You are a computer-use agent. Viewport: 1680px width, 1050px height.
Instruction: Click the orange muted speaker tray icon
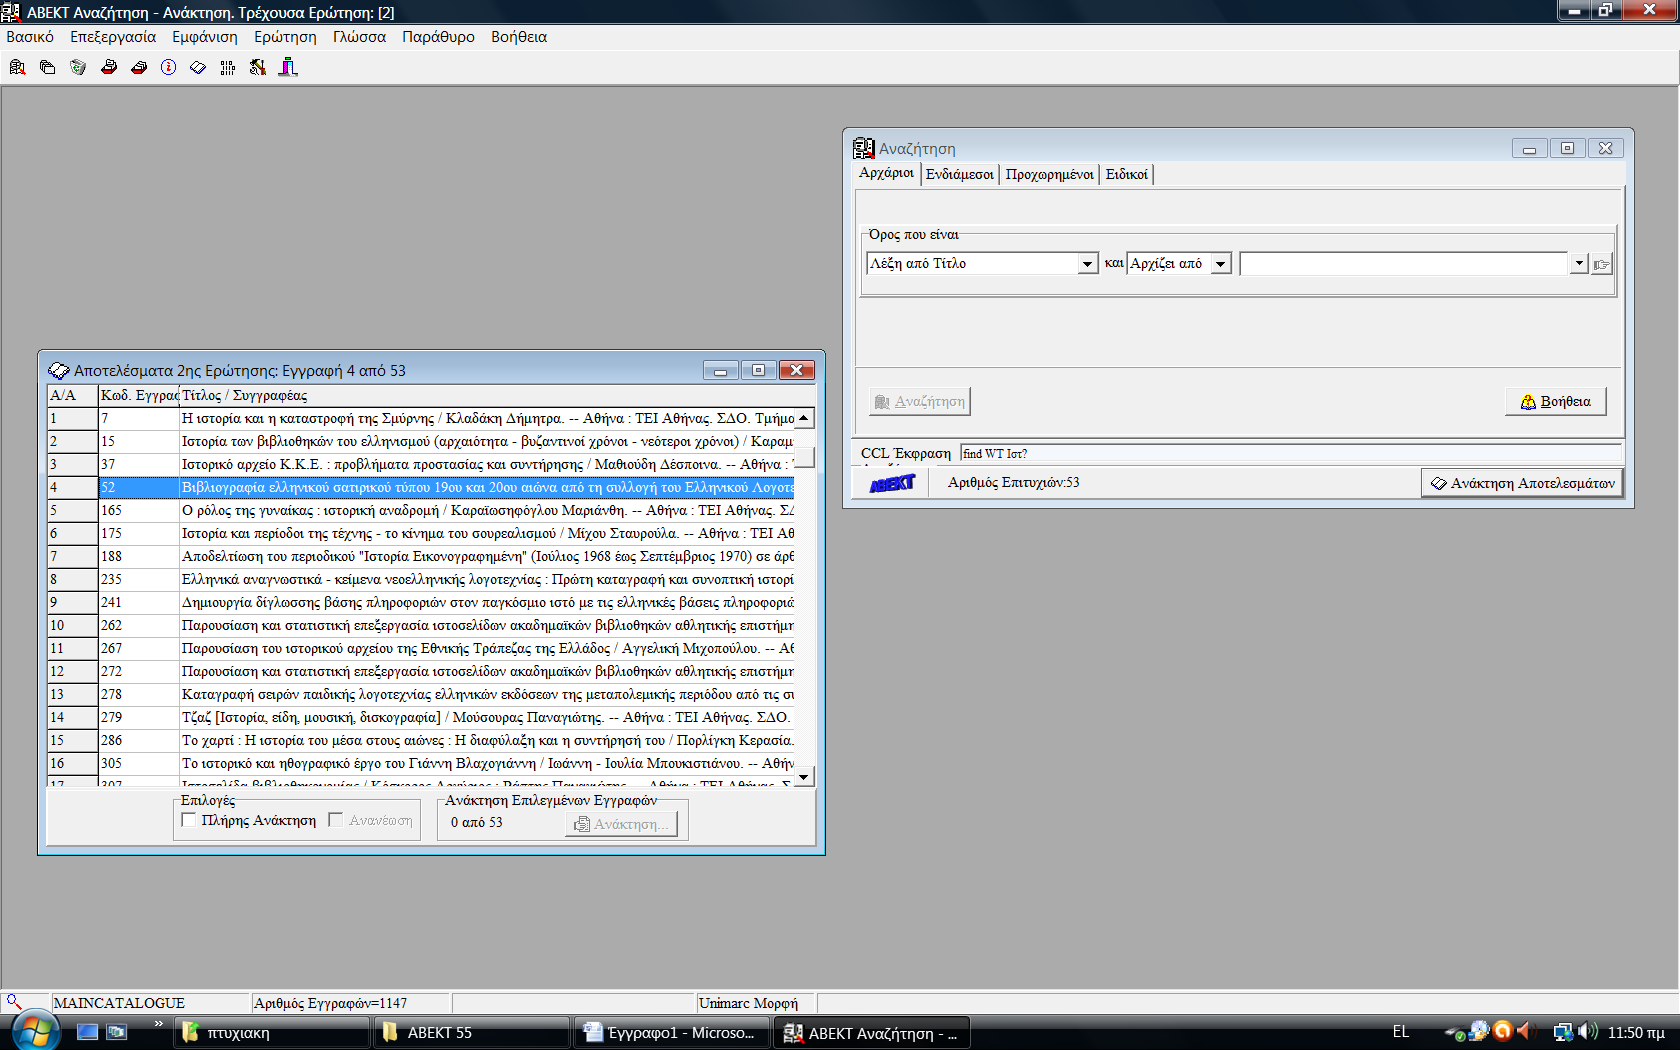tap(1526, 1031)
